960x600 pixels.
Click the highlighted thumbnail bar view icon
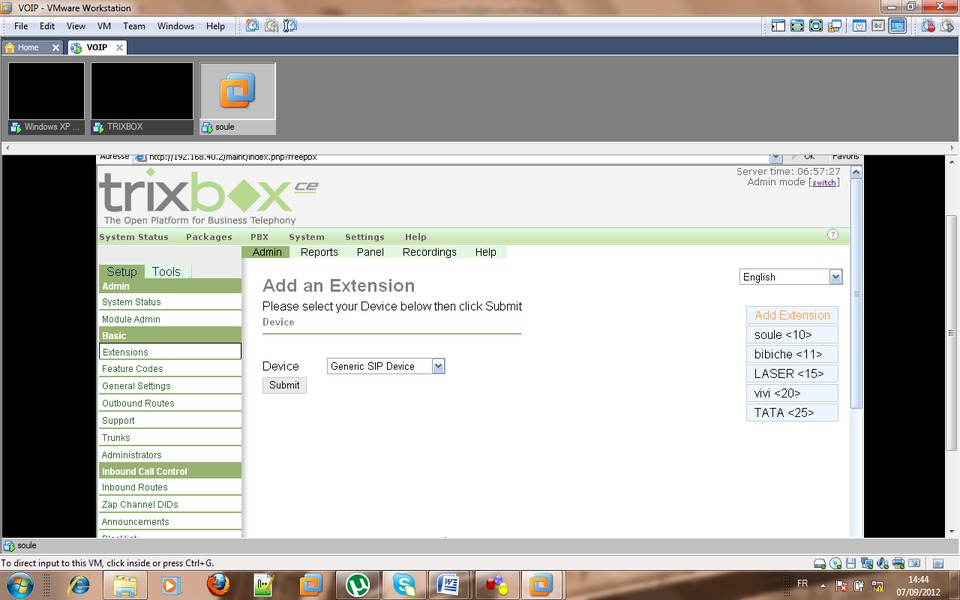click(x=898, y=26)
